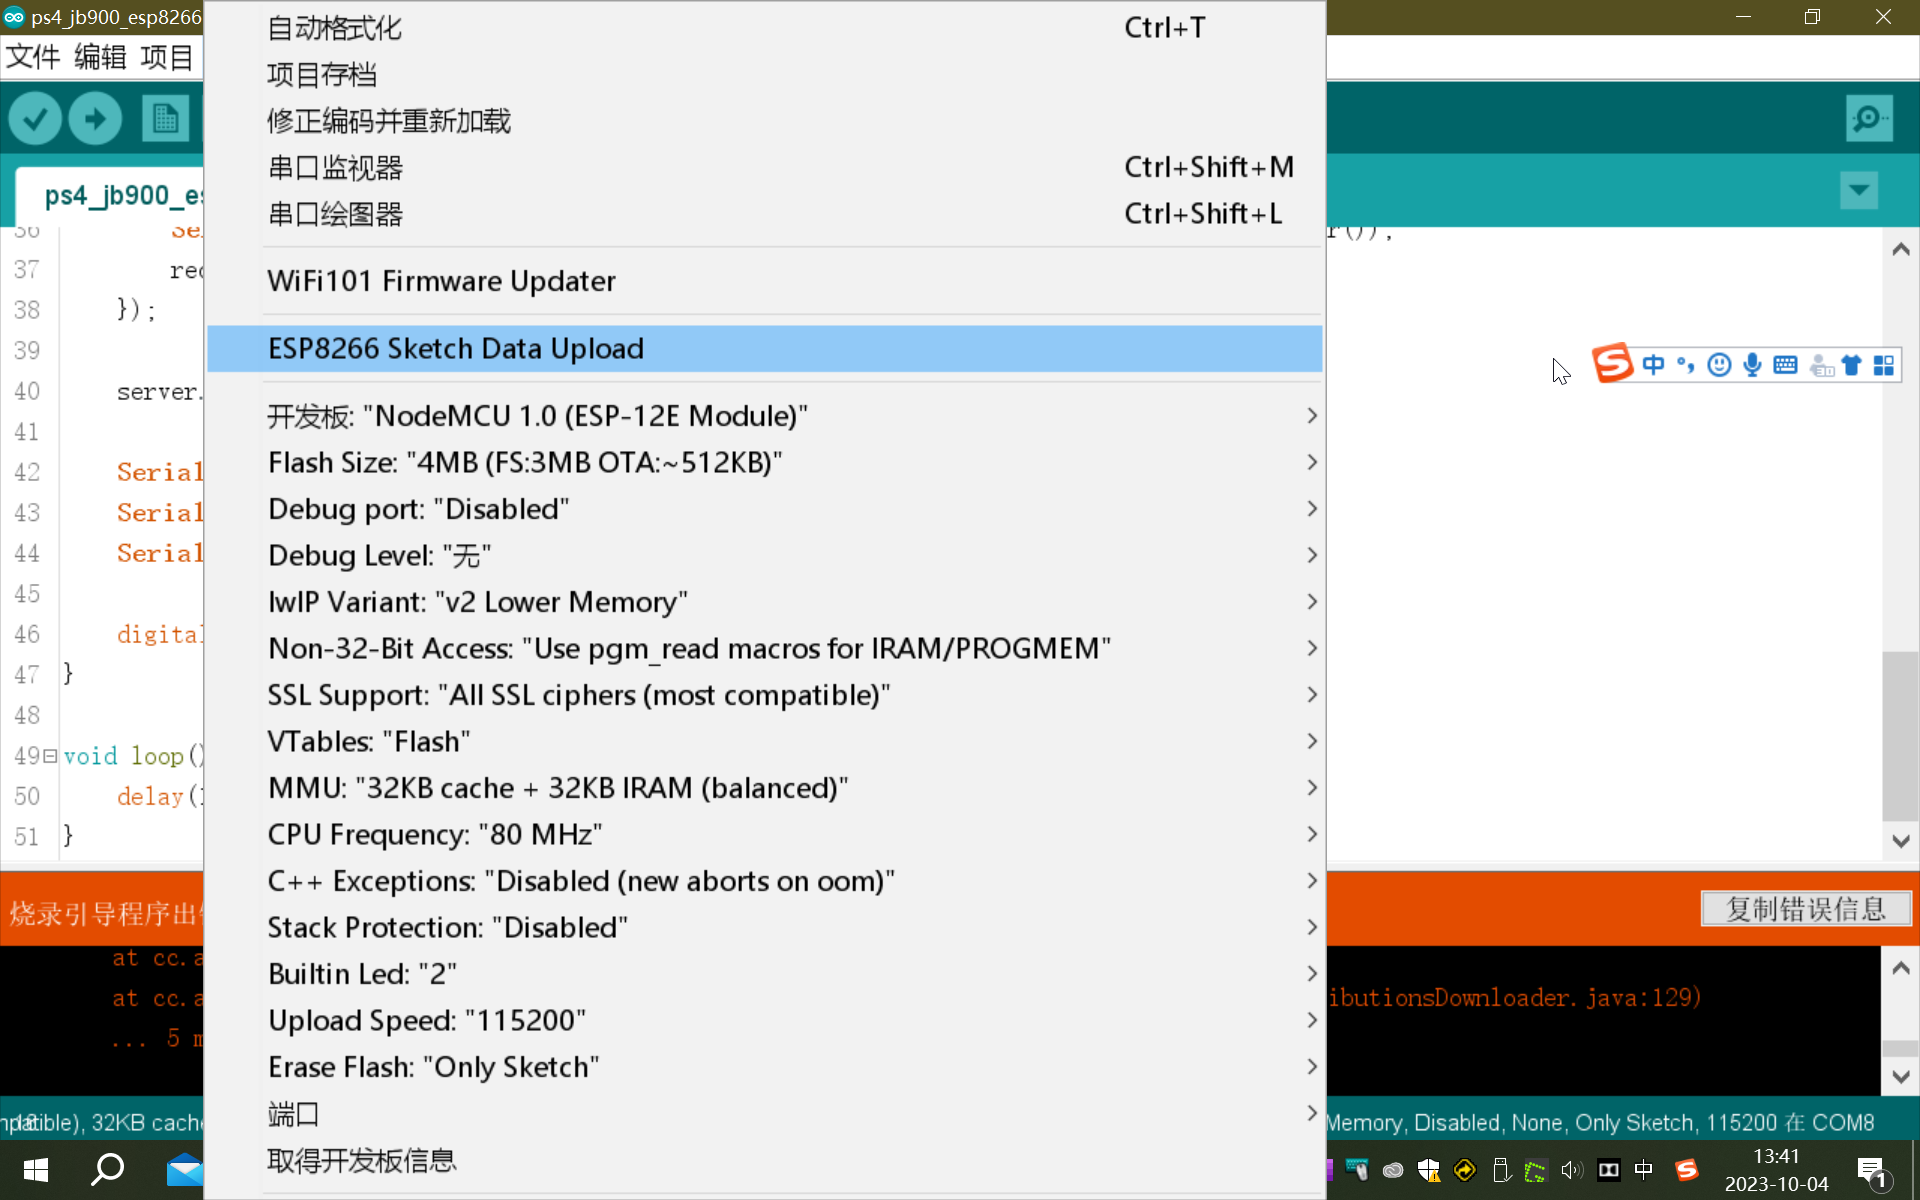Open the 编辑 menu
Viewport: 1920px width, 1200px height.
coord(100,57)
